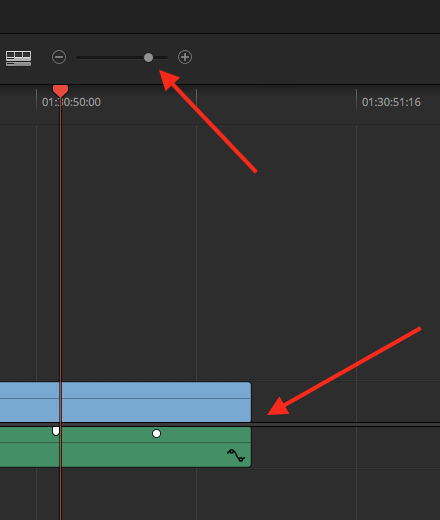Click the opacity line on the blue clip
Viewport: 440px width, 520px height.
pyautogui.click(x=125, y=398)
